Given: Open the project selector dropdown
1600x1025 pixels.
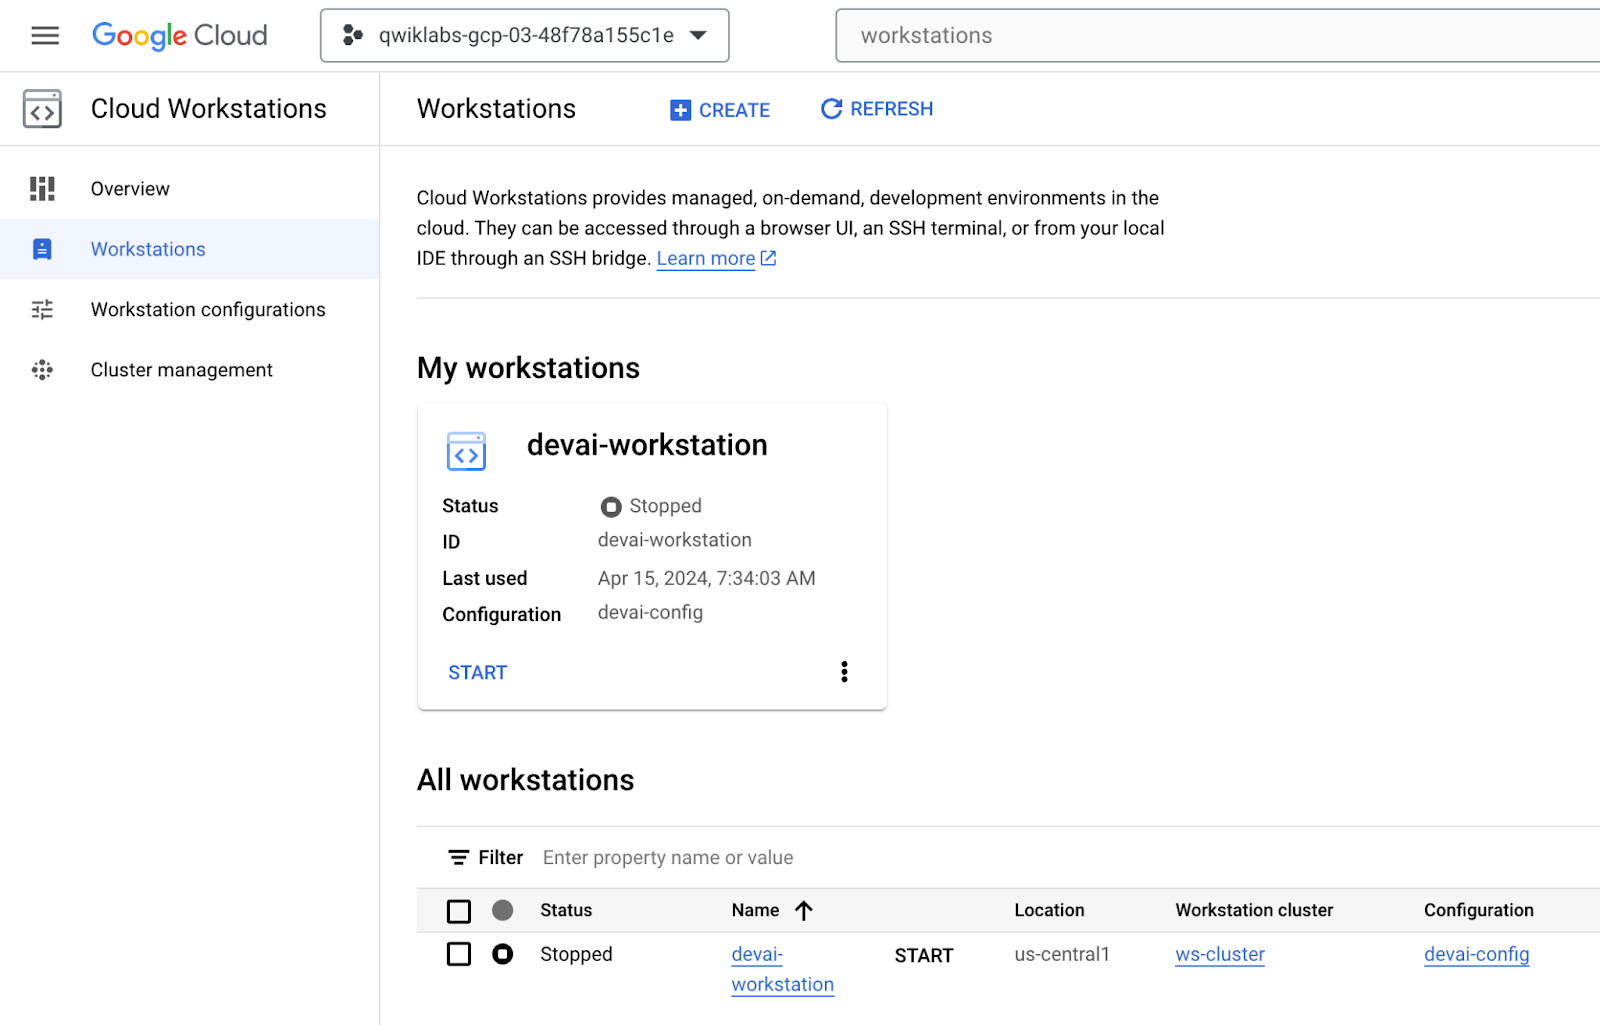Looking at the screenshot, I should 524,36.
